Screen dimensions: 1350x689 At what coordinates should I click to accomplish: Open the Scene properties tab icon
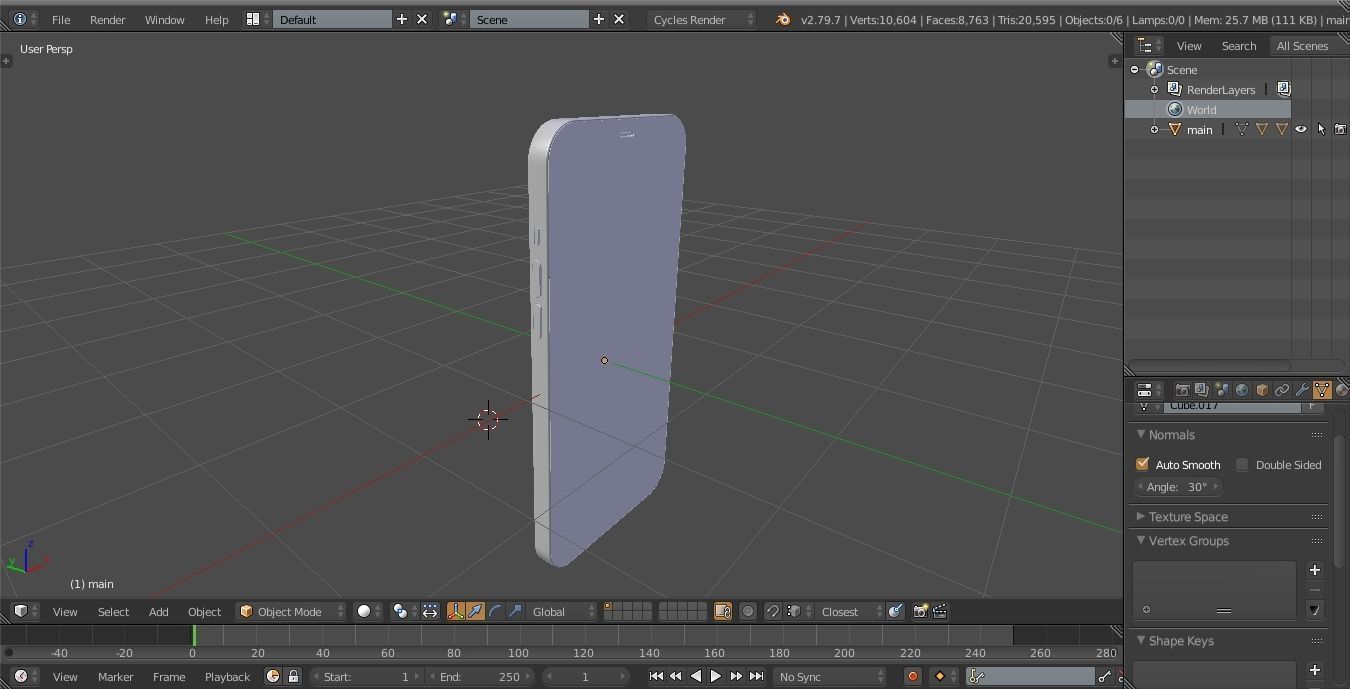(1222, 390)
